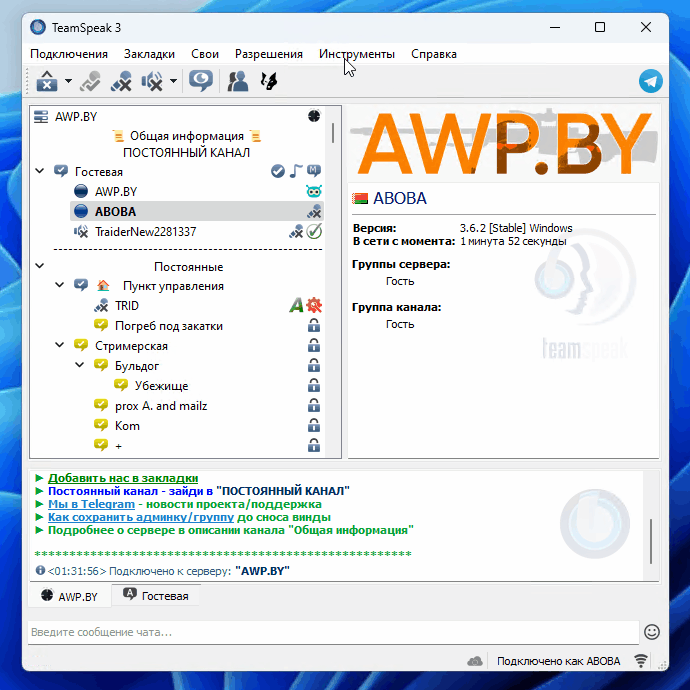The height and width of the screenshot is (690, 690).
Task: Click the channel tree vertical scrollbar
Action: [333, 132]
